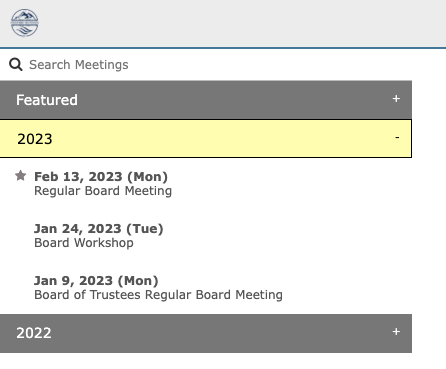Select the Jan 9, 2023 (Mon) date
The width and height of the screenshot is (446, 369).
coord(96,281)
